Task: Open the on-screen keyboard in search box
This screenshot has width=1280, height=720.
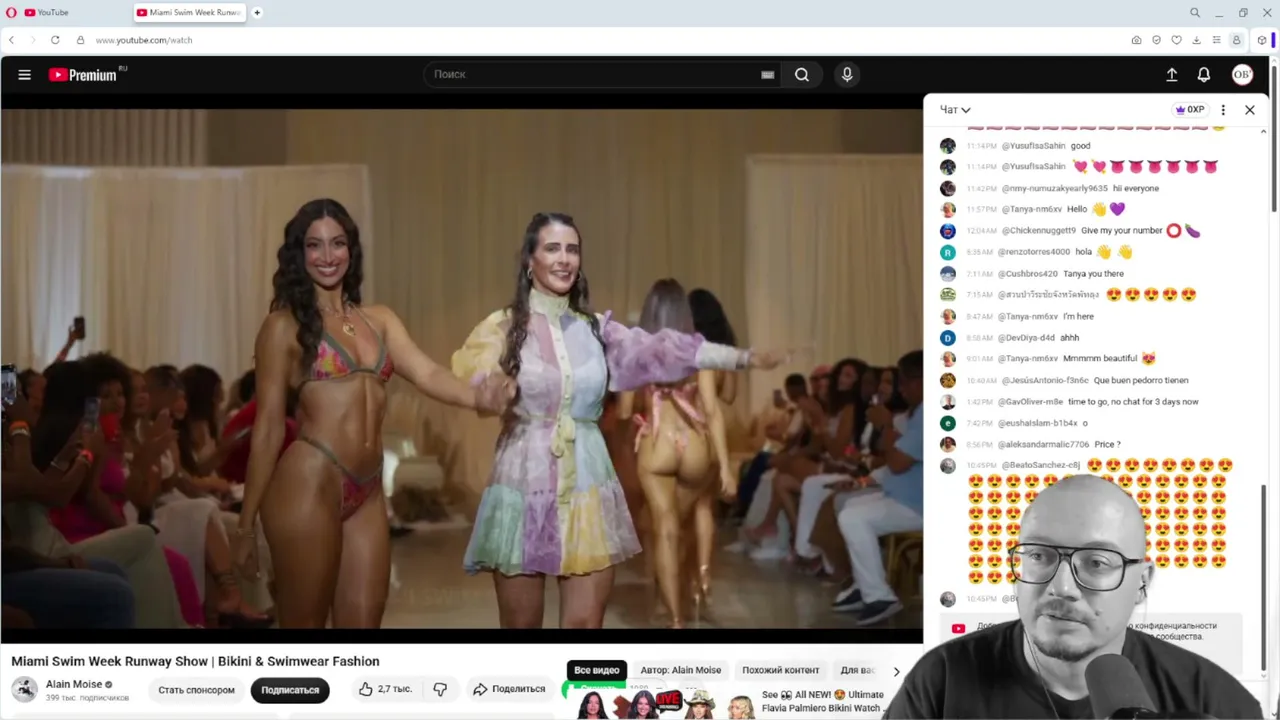Action: 768,74
